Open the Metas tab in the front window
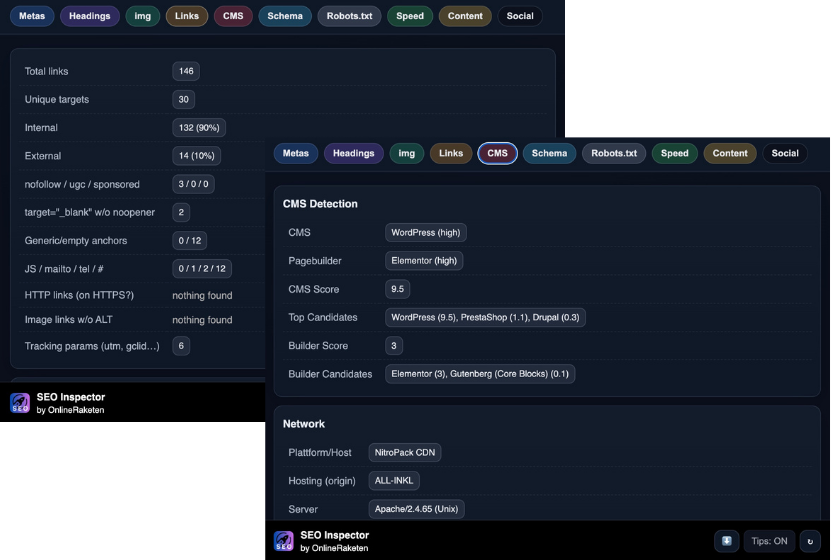Screen dimensions: 831x560 click(296, 153)
